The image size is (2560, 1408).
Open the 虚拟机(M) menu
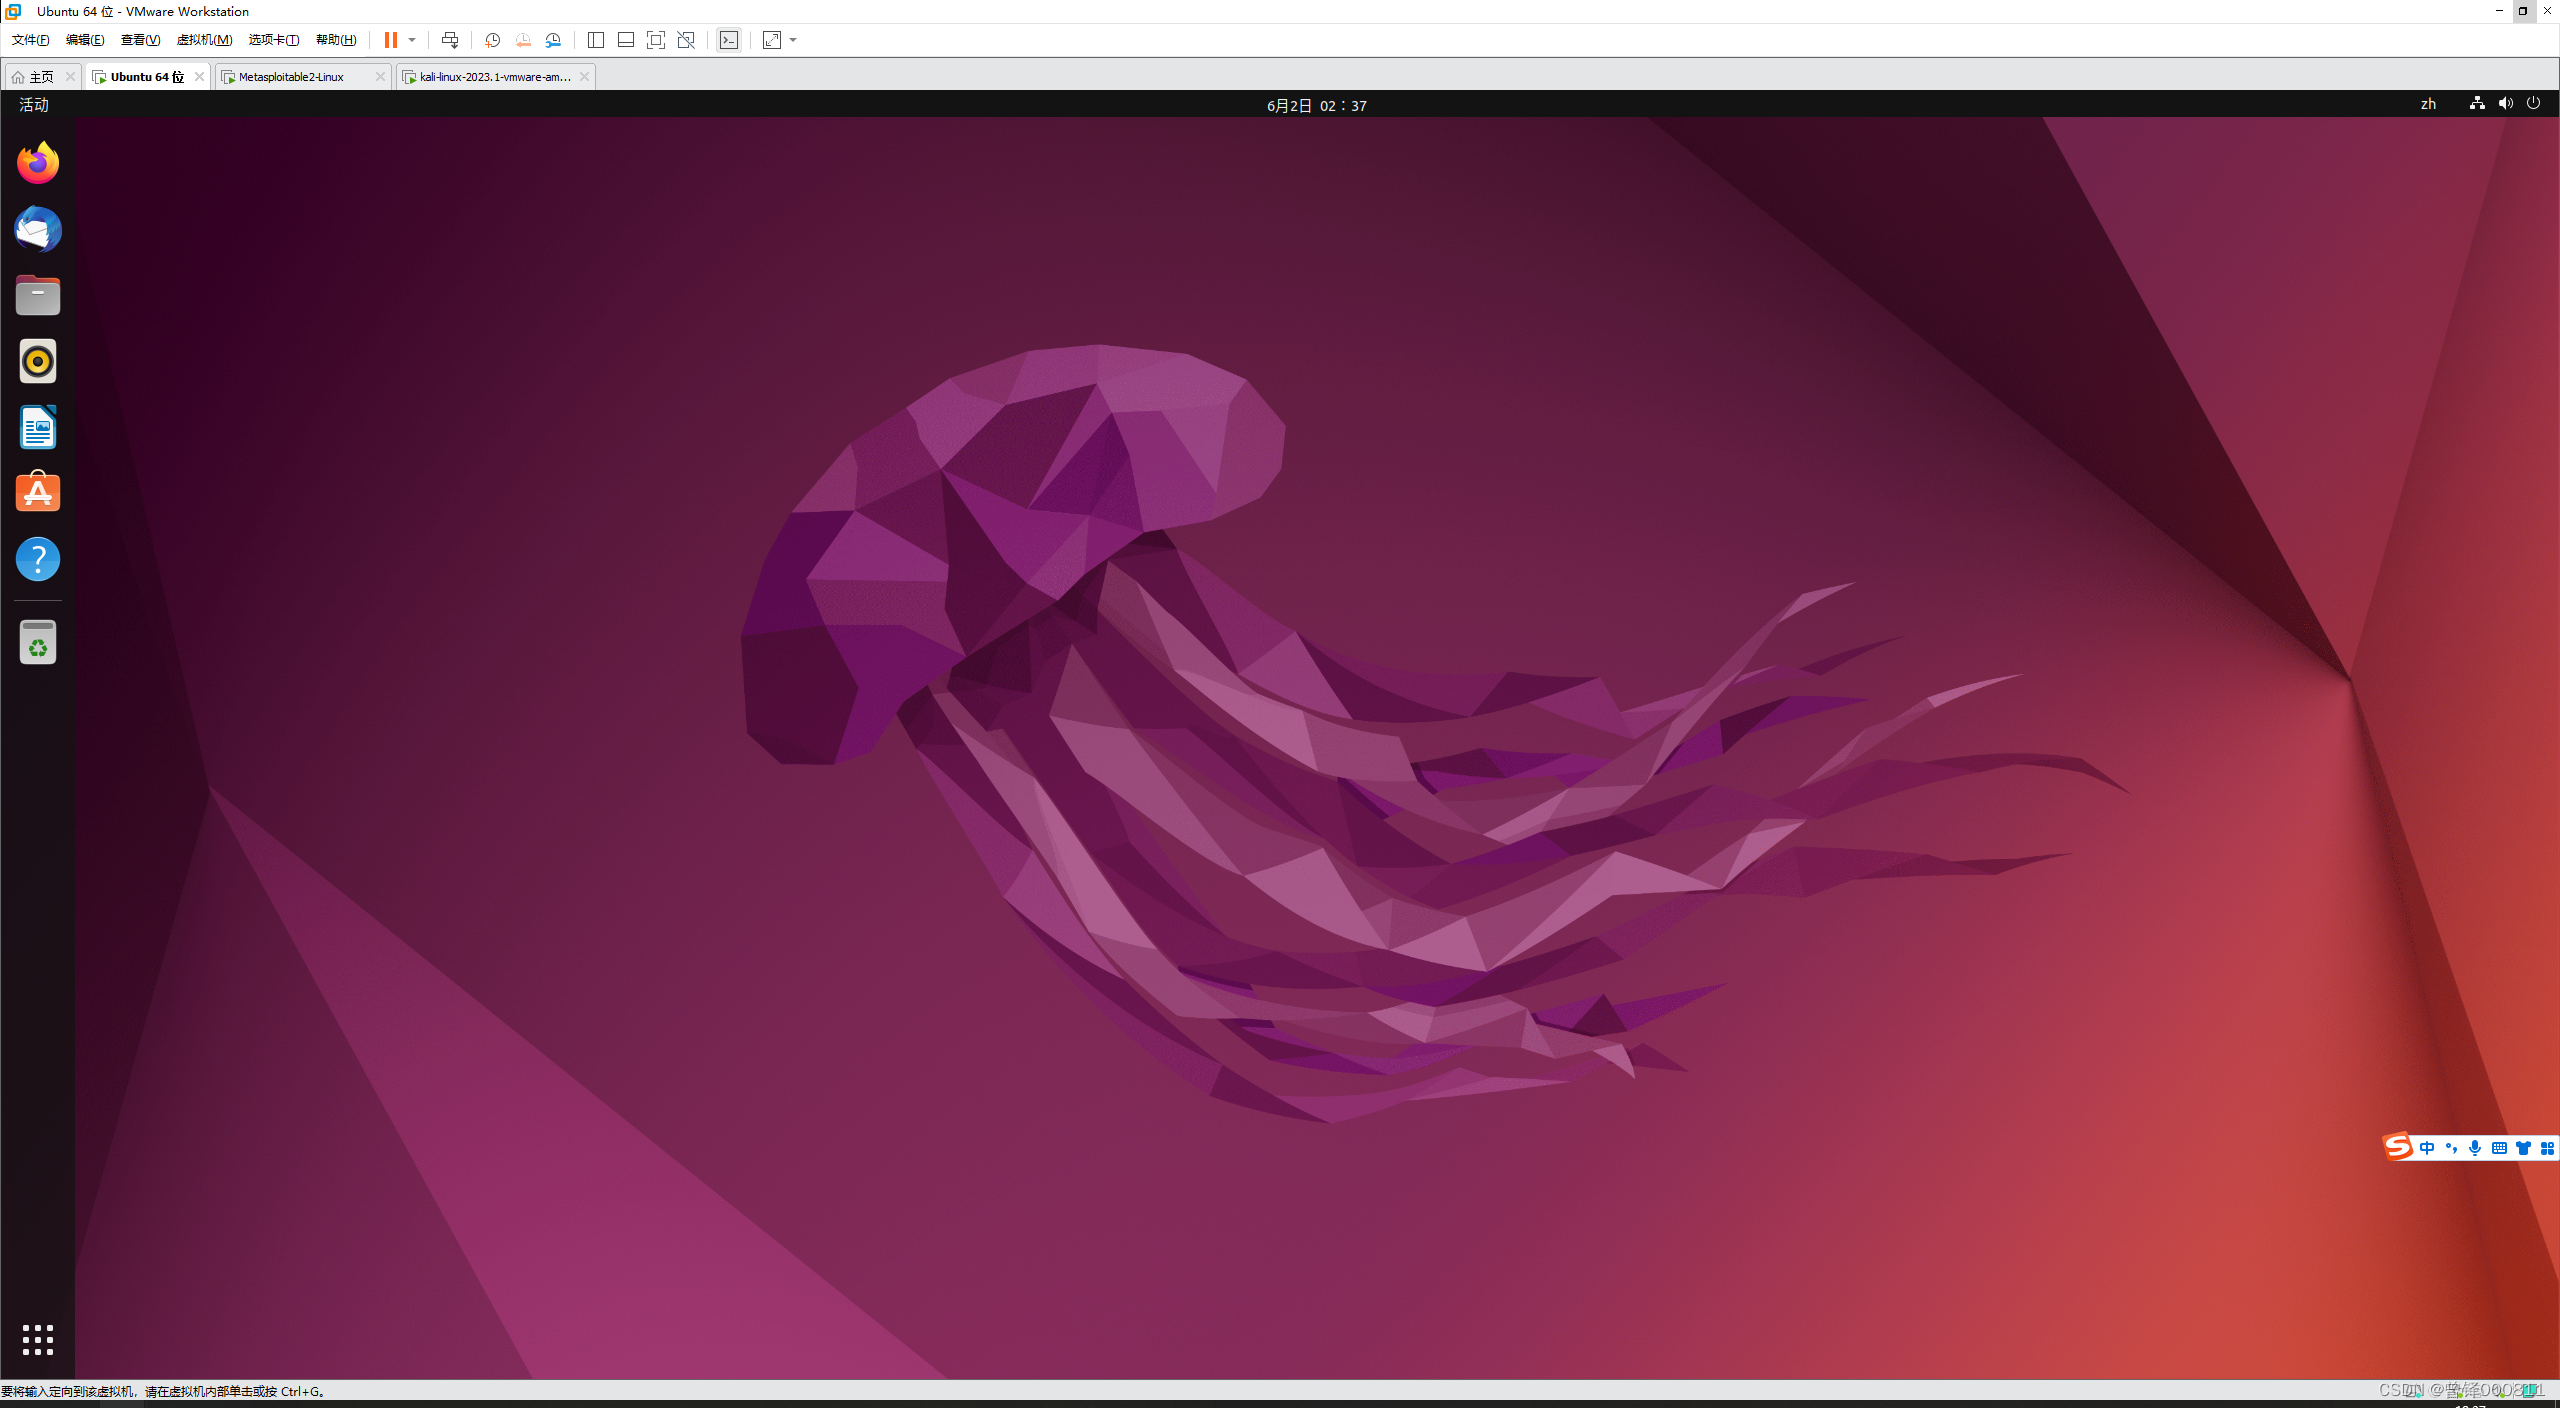[x=204, y=40]
